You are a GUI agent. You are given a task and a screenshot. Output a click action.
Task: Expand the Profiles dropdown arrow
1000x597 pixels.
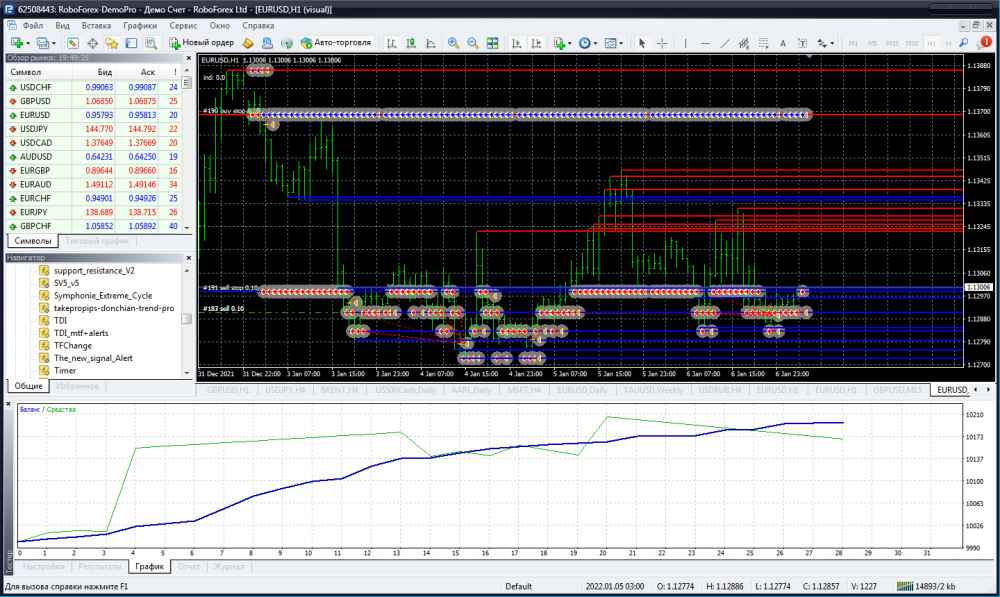pos(54,43)
